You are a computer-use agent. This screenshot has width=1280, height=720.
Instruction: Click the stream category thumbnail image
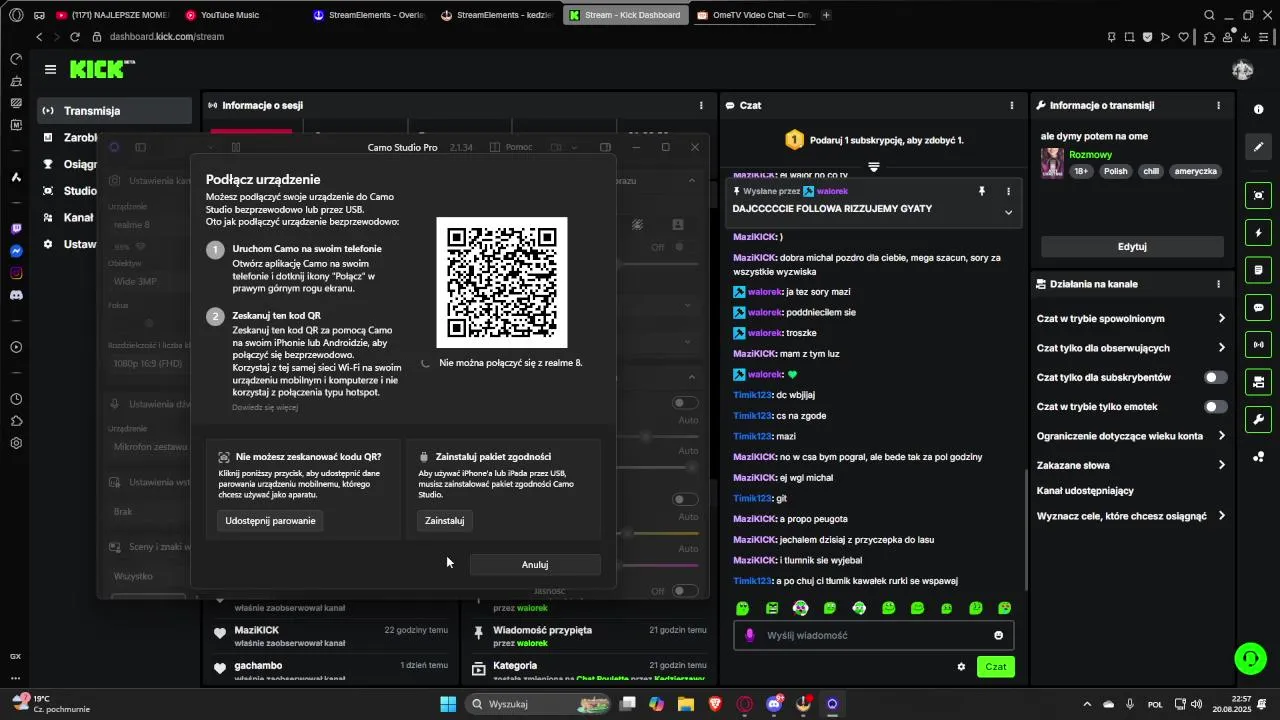tap(1052, 163)
